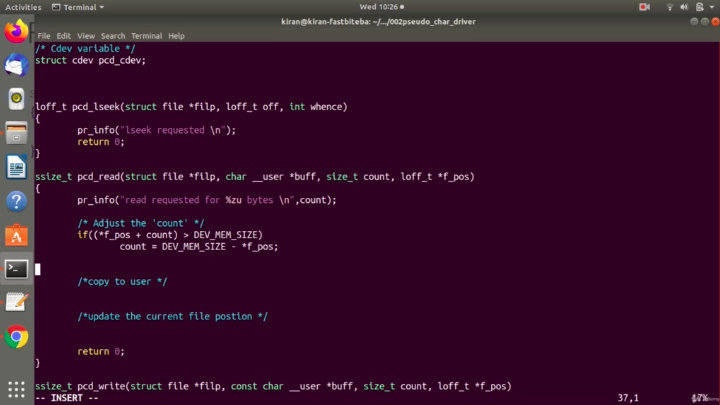Maximize the terminal window
Screen dimensions: 720x405
tap(705, 22)
